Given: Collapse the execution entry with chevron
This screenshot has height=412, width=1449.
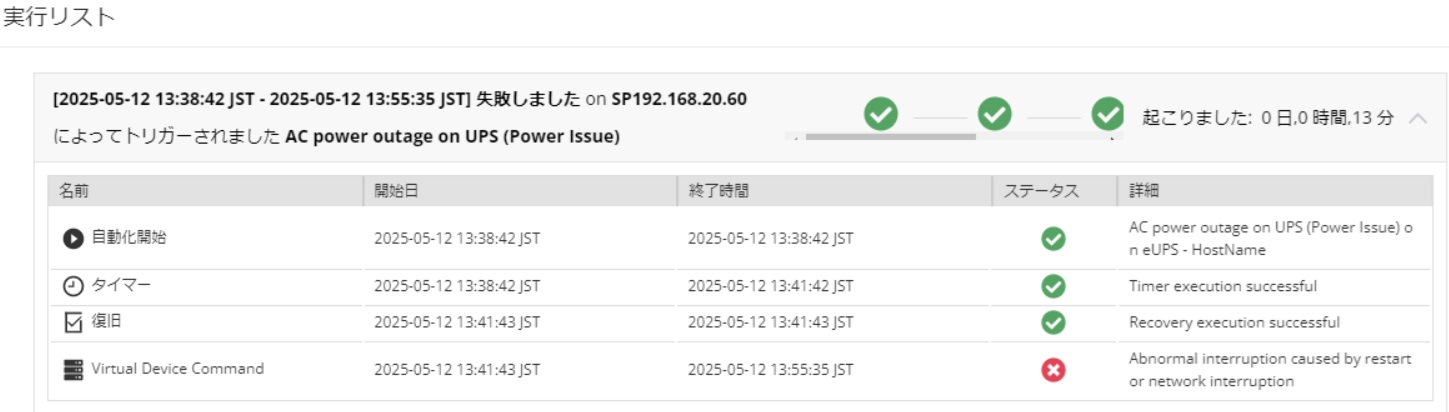Looking at the screenshot, I should (1418, 118).
